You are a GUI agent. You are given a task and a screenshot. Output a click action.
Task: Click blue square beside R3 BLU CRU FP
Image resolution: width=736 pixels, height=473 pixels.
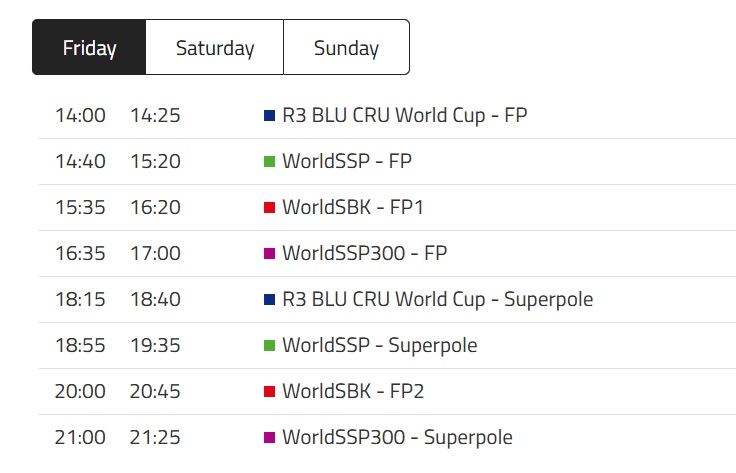[x=269, y=115]
